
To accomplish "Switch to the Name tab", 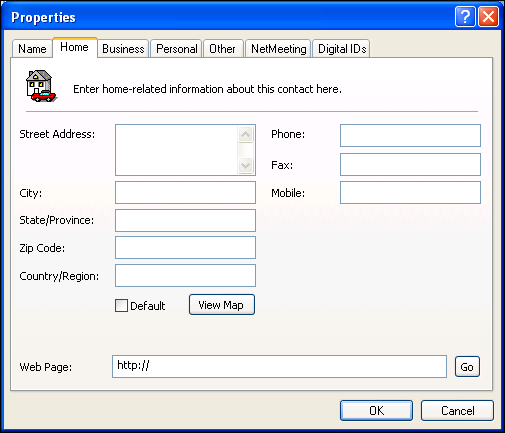I will click(x=32, y=49).
